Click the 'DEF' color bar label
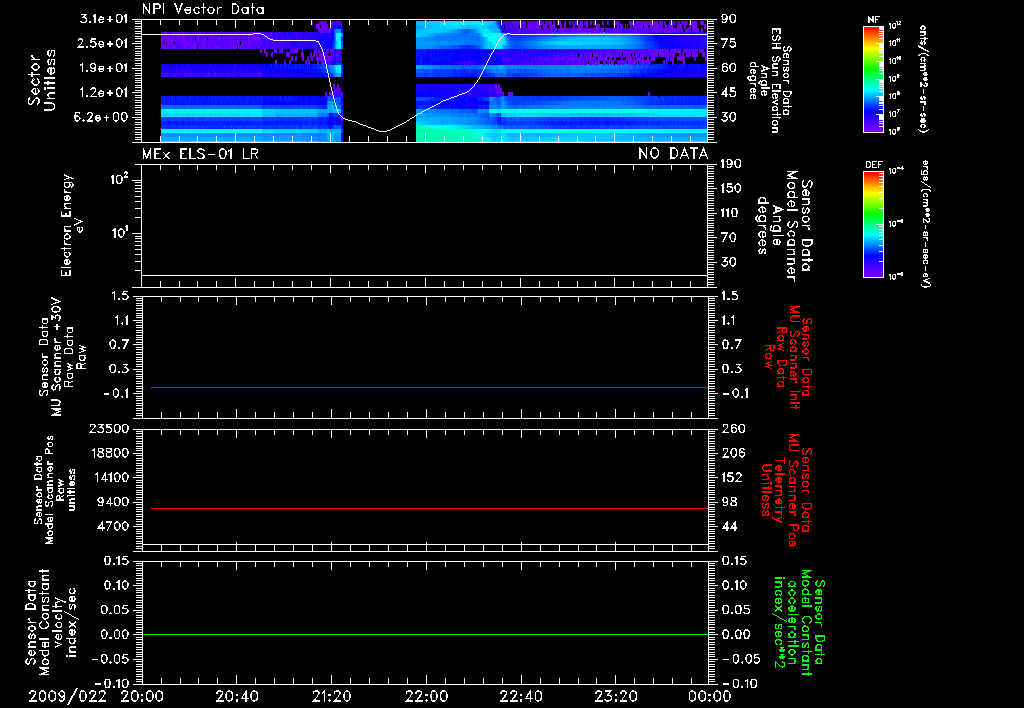The image size is (1024, 708). (874, 165)
